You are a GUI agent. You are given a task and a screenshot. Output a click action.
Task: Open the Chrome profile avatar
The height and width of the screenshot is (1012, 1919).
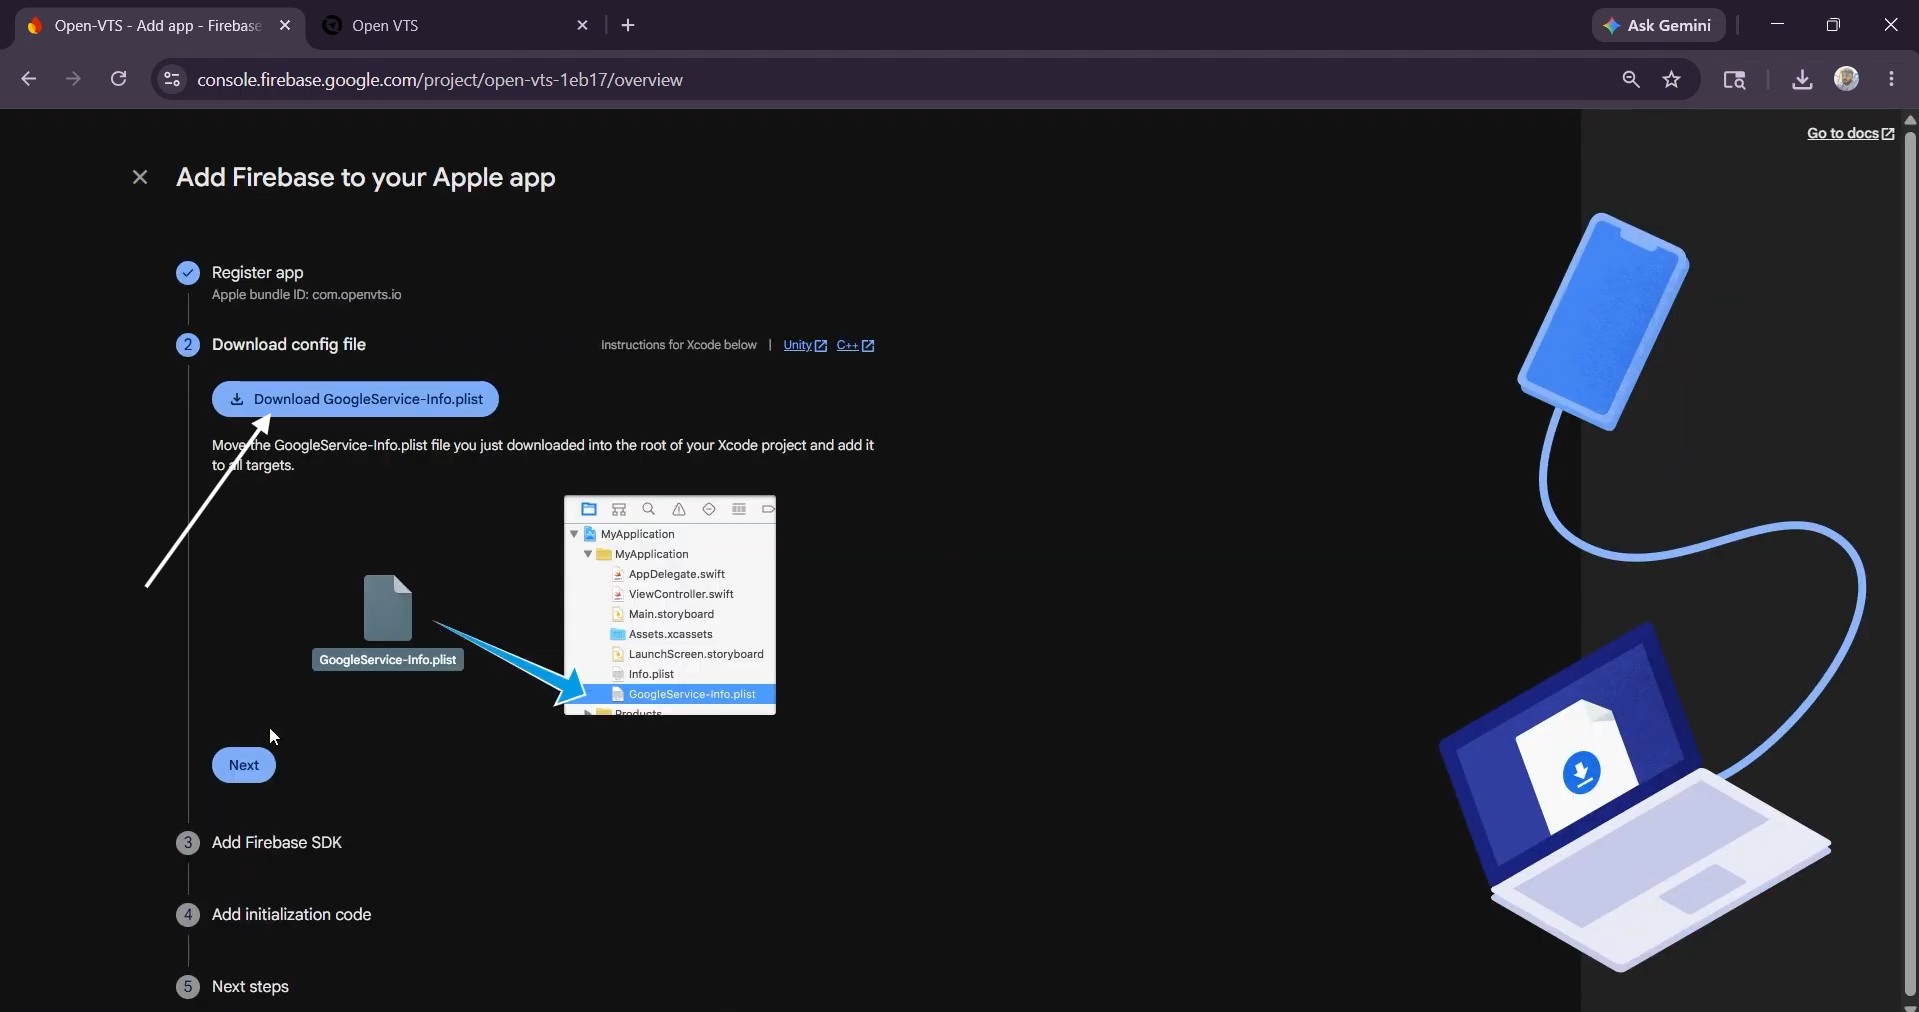(x=1847, y=79)
